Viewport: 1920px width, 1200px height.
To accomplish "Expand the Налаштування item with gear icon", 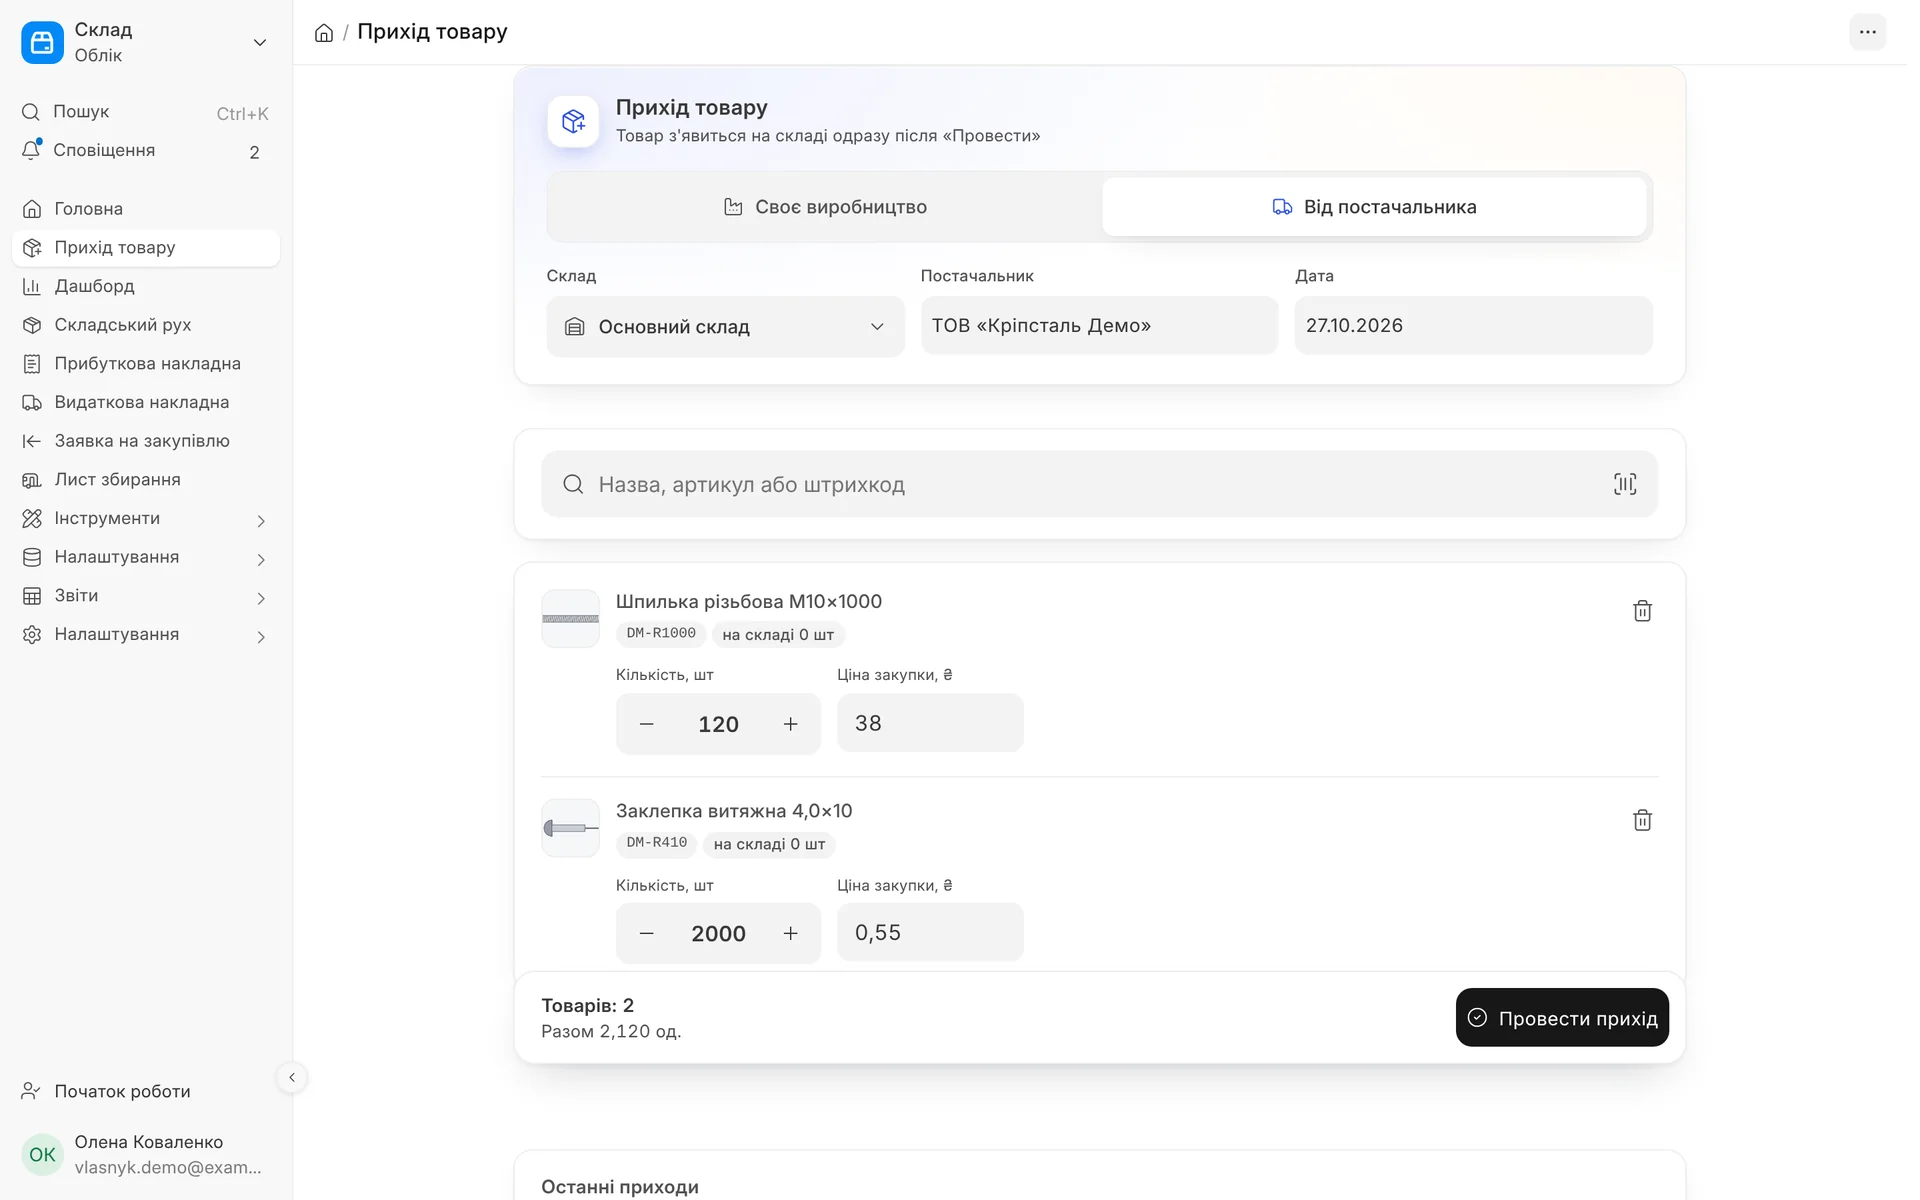I will pos(146,635).
